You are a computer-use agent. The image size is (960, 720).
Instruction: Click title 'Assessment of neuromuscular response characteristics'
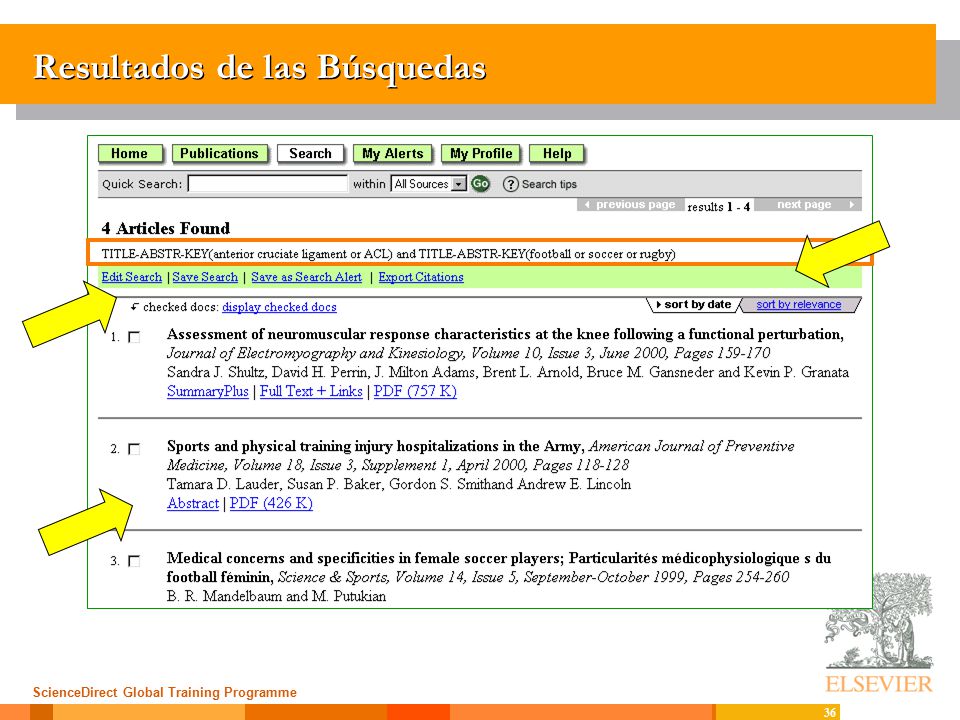505,335
